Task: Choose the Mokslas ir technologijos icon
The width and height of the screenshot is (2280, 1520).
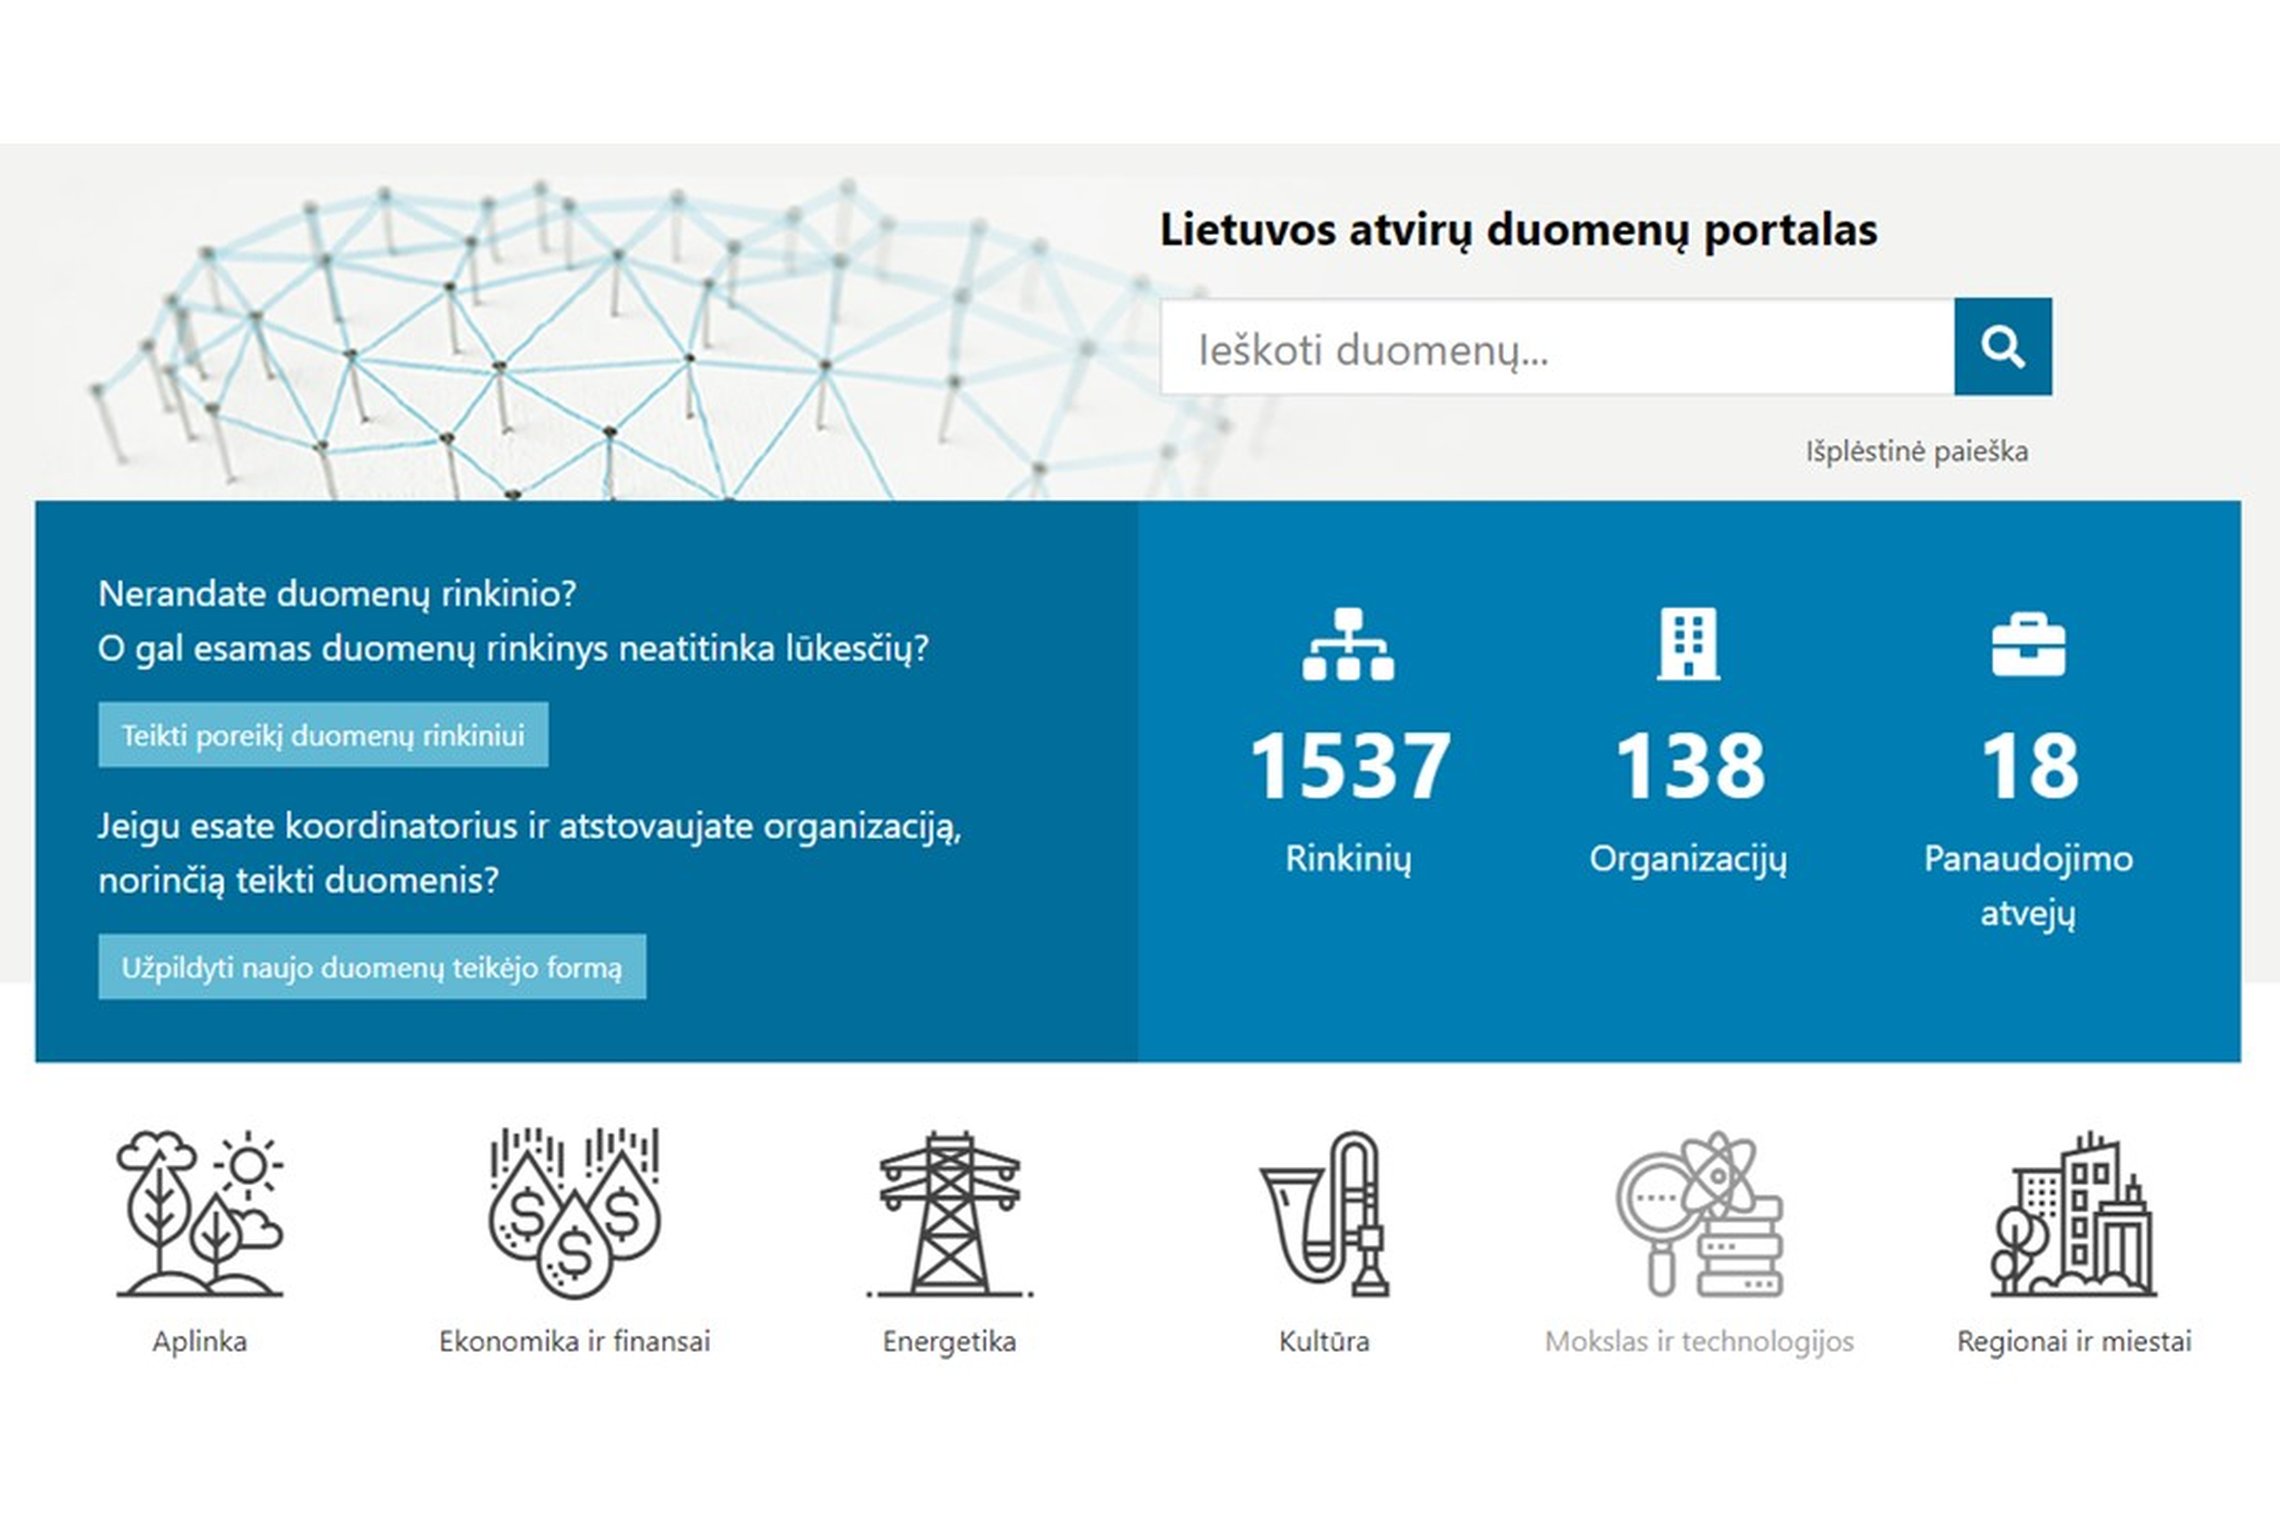Action: click(x=1699, y=1213)
